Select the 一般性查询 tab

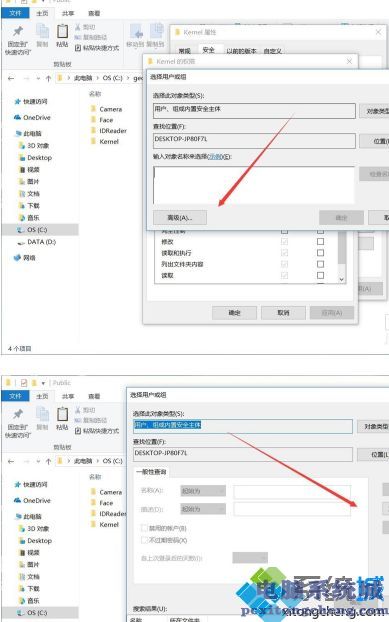[x=152, y=472]
